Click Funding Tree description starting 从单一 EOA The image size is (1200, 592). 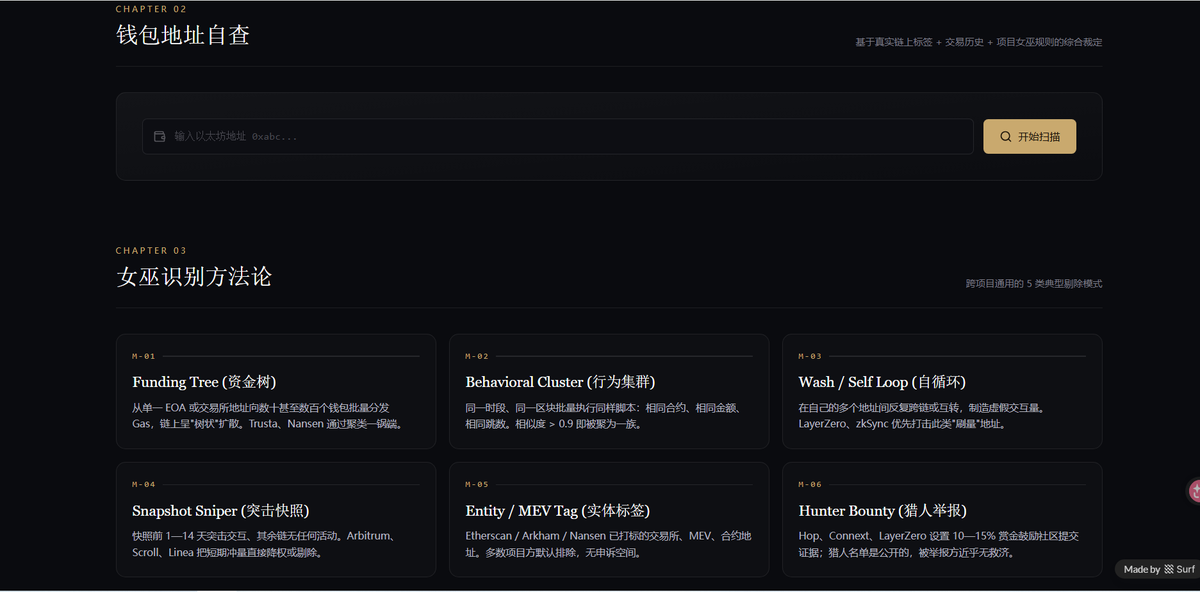click(x=268, y=416)
